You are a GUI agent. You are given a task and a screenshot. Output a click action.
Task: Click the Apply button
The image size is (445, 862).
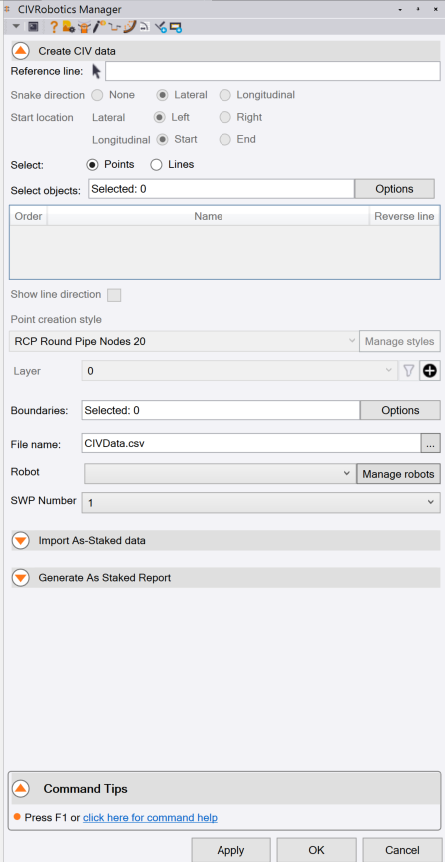[x=231, y=850]
